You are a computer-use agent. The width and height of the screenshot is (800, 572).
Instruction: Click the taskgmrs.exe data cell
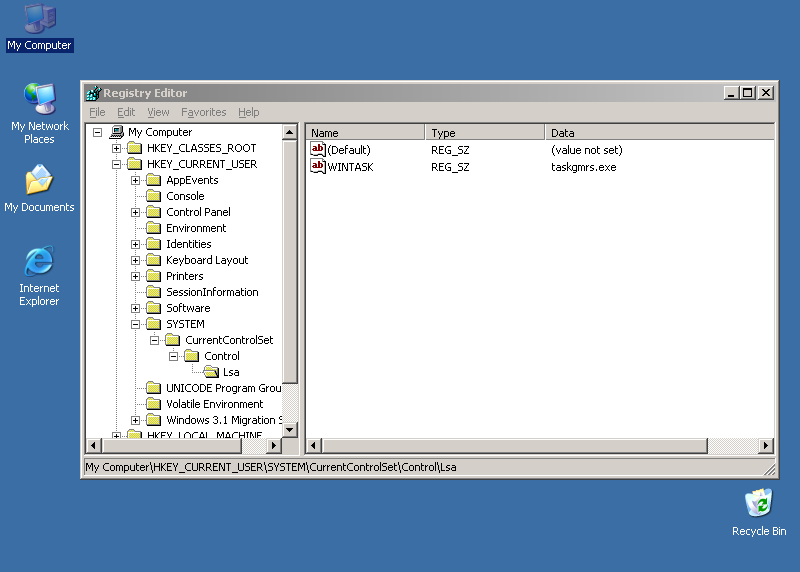[584, 167]
